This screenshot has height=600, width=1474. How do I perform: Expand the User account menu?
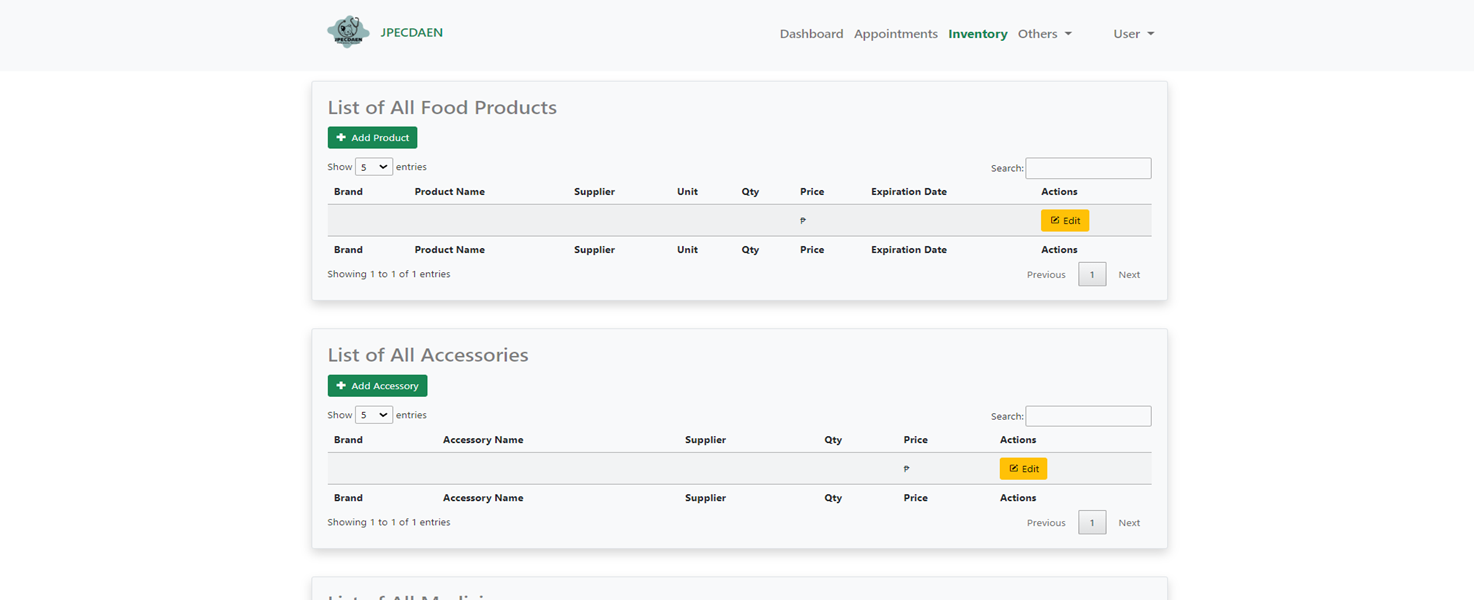point(1134,34)
